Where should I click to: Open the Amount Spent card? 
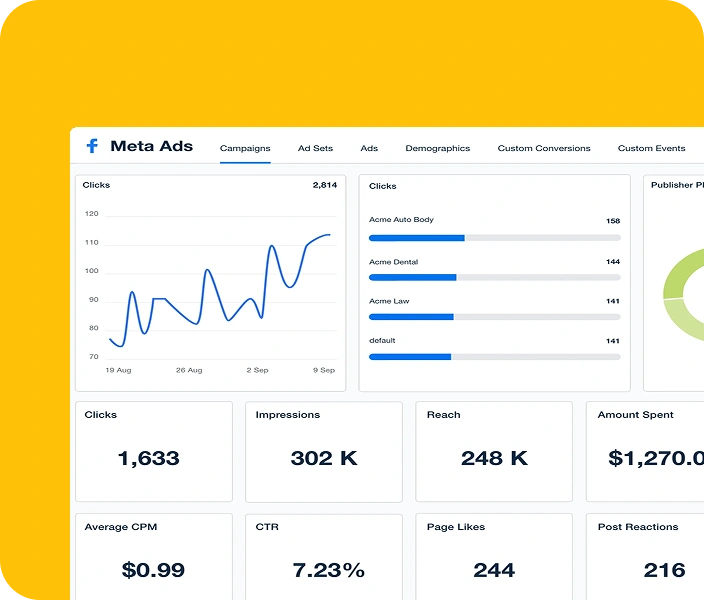646,451
